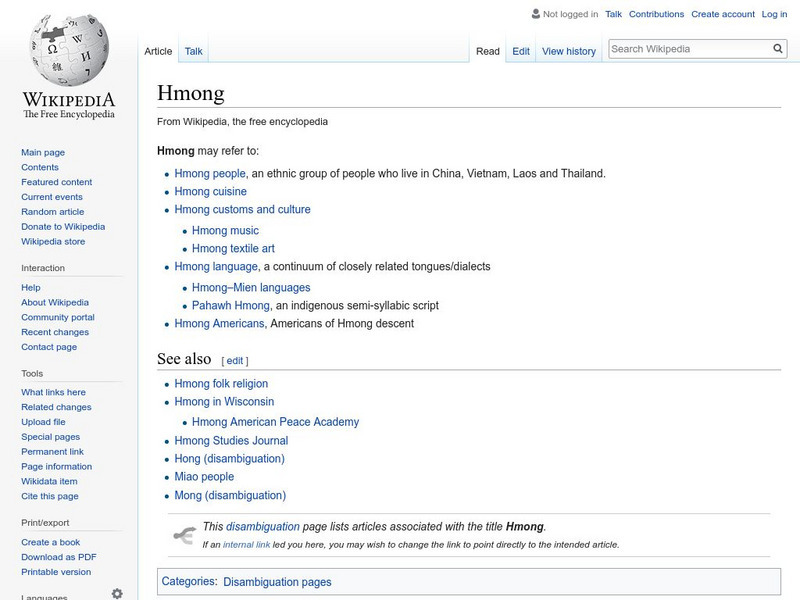Click What links here

[x=53, y=392]
